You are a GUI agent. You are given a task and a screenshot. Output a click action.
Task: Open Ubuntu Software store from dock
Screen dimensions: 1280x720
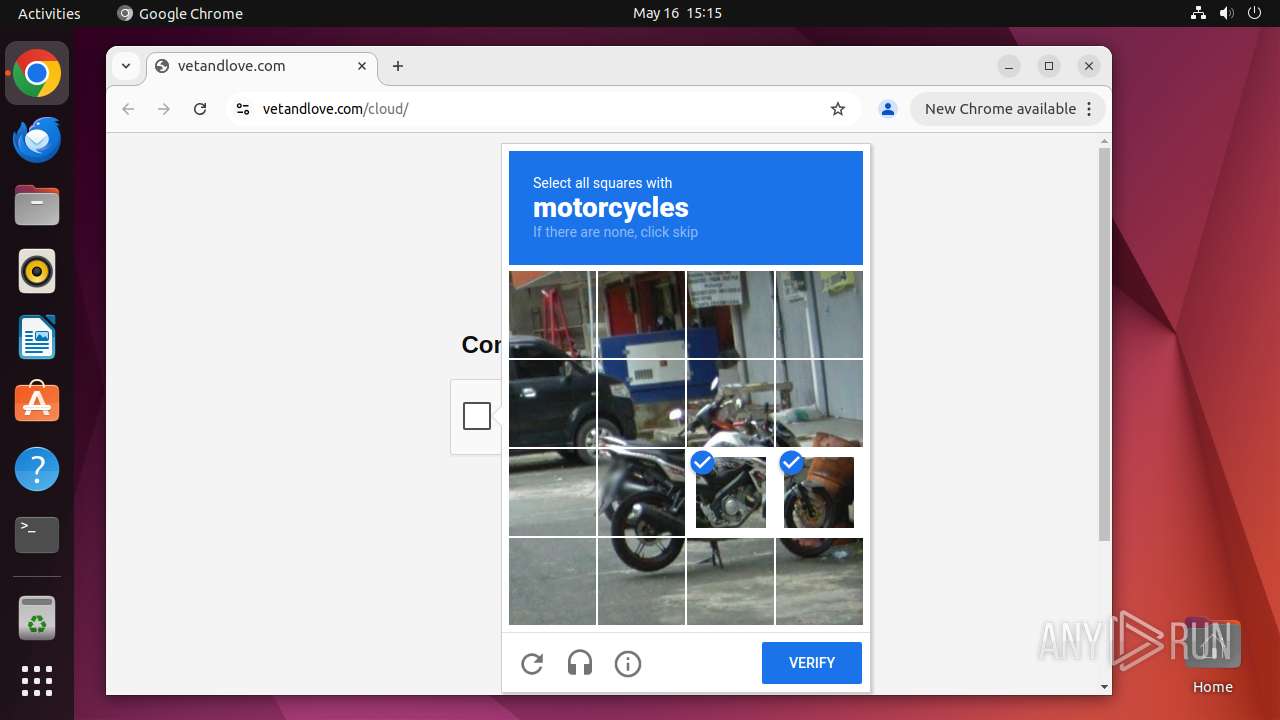[x=37, y=403]
